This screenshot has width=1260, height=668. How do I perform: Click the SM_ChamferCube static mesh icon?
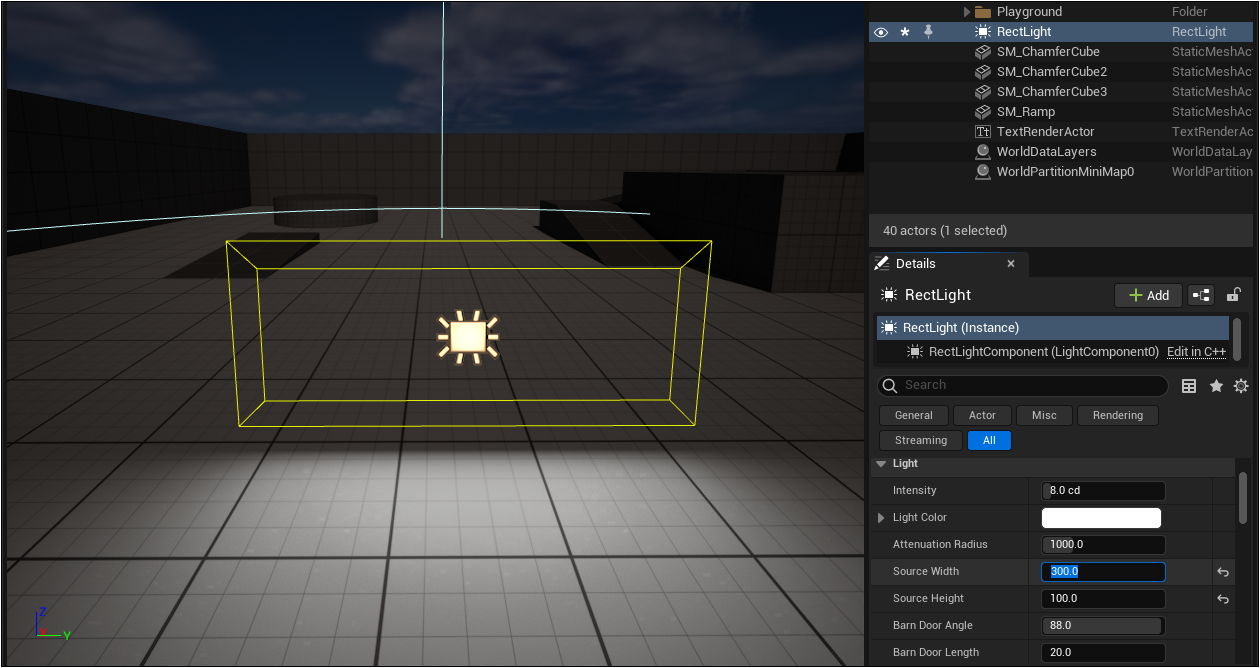(x=982, y=52)
